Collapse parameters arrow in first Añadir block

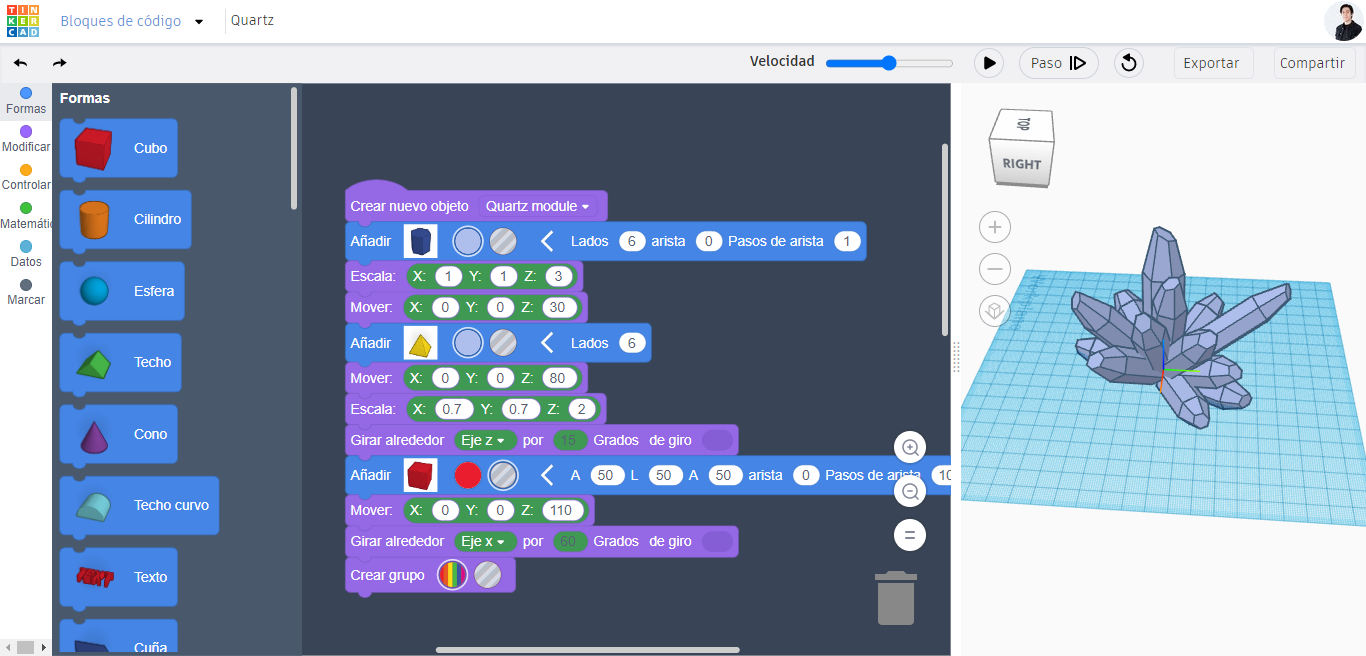(547, 241)
